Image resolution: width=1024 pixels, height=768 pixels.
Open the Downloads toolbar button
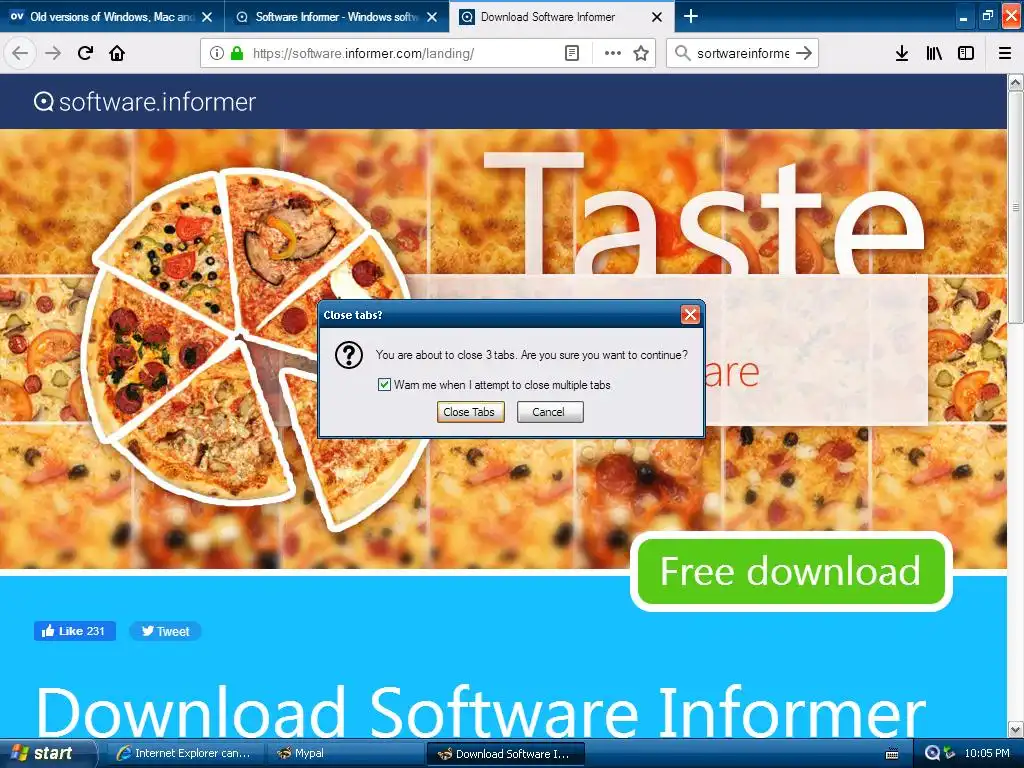902,53
